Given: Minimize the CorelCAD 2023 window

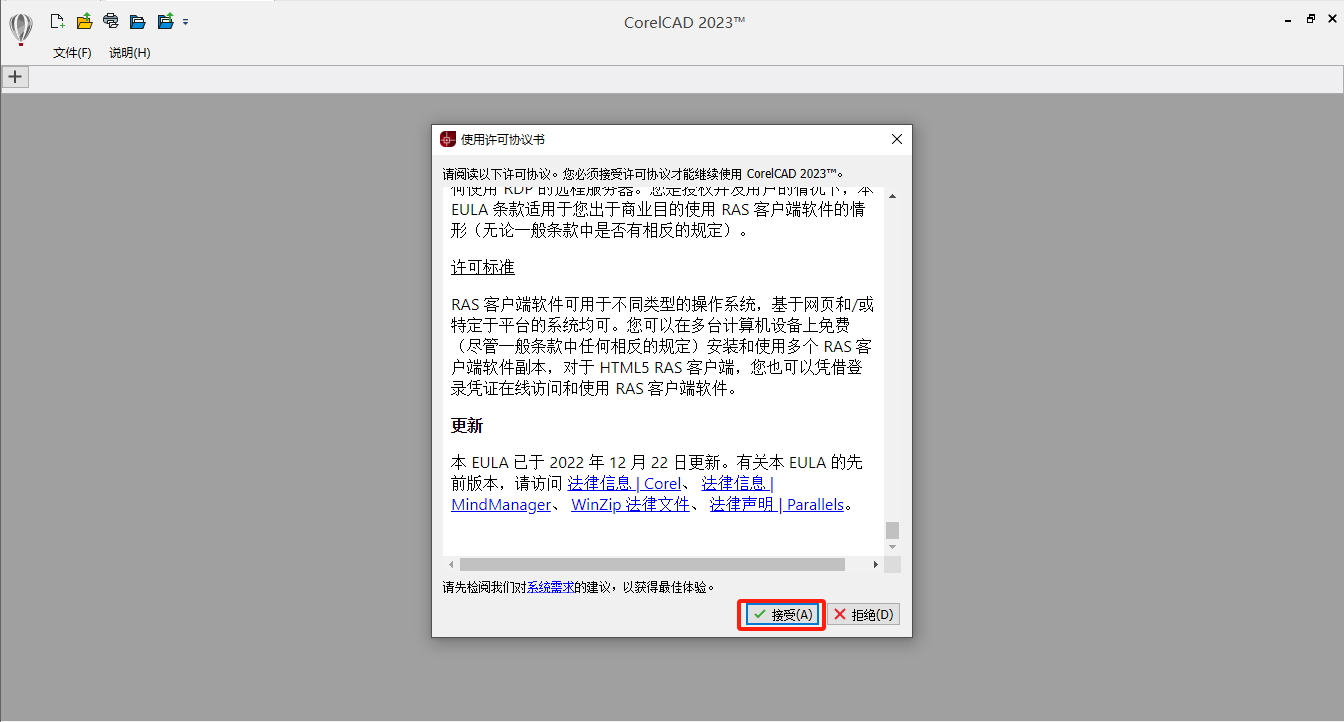Looking at the screenshot, I should coord(1289,18).
